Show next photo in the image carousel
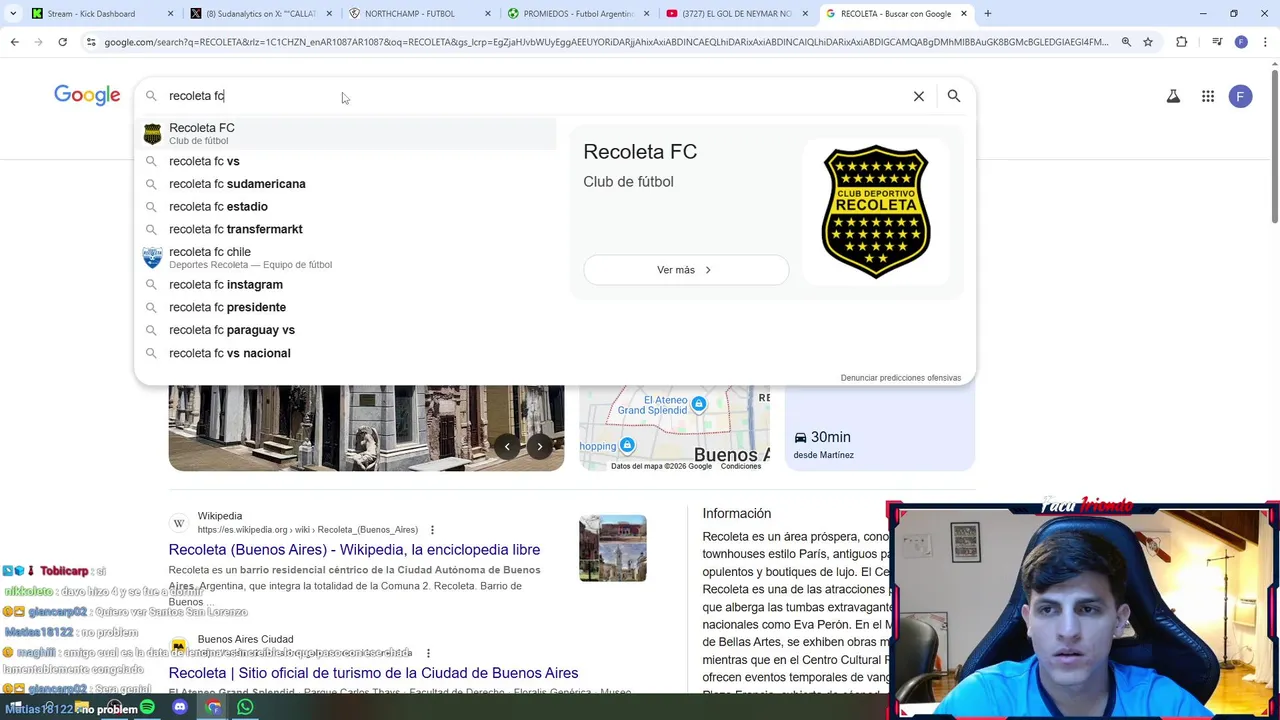 [539, 447]
